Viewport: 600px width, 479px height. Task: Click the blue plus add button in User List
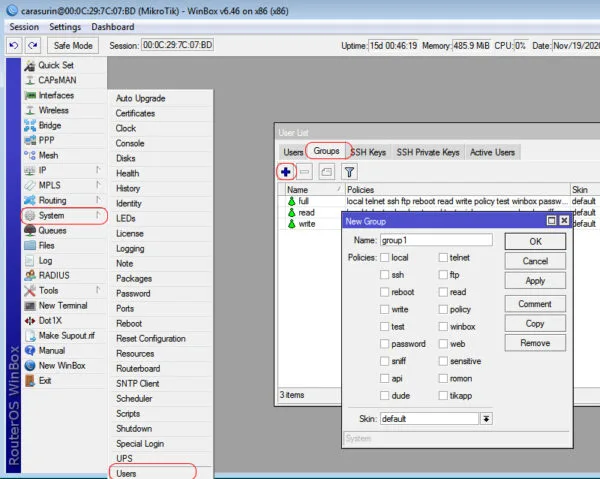[x=287, y=172]
